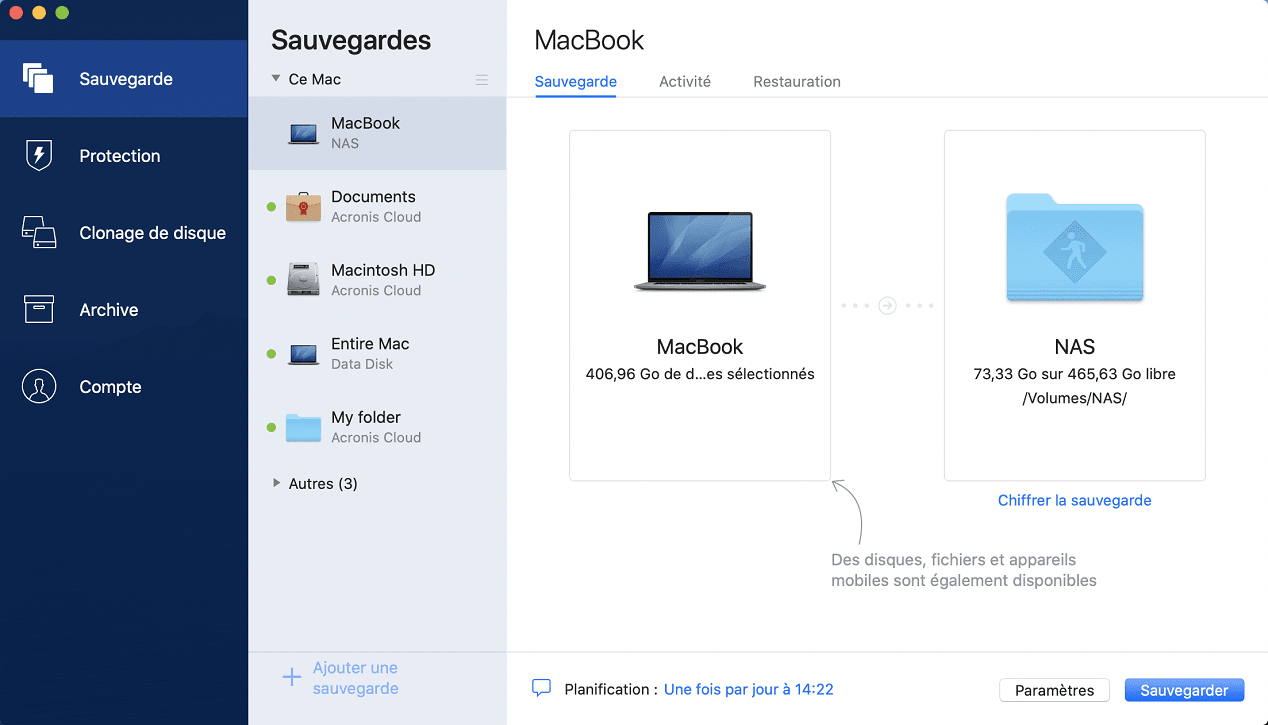Open the Protection section
Screen dimensions: 1268x725
[124, 156]
